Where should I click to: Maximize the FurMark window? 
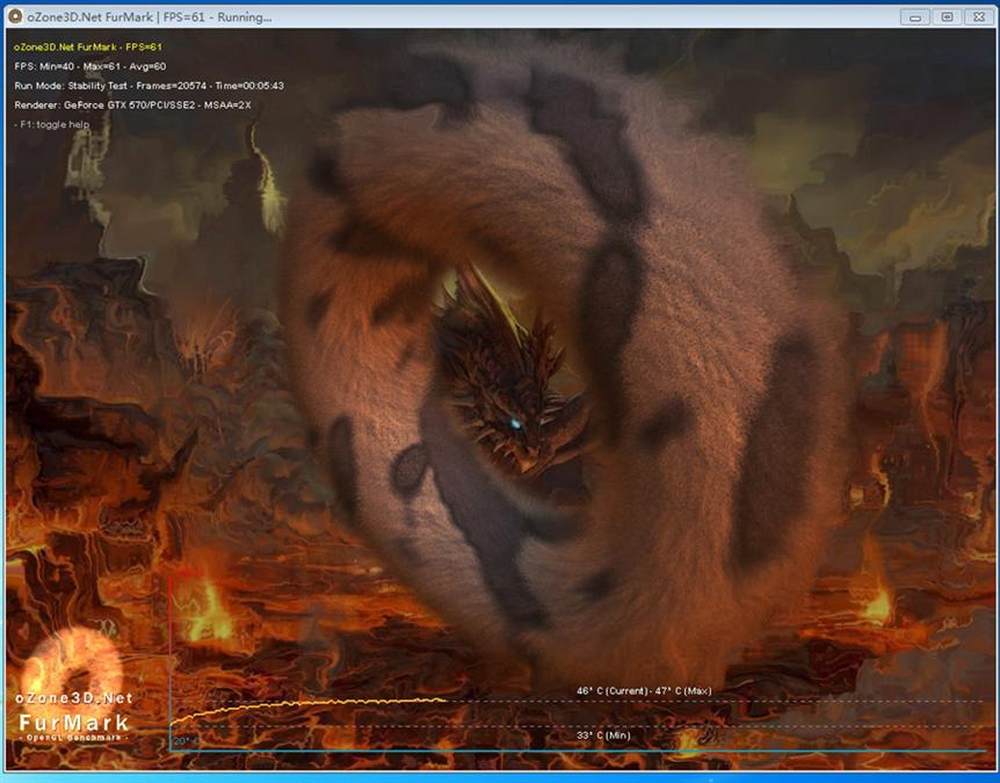point(947,17)
